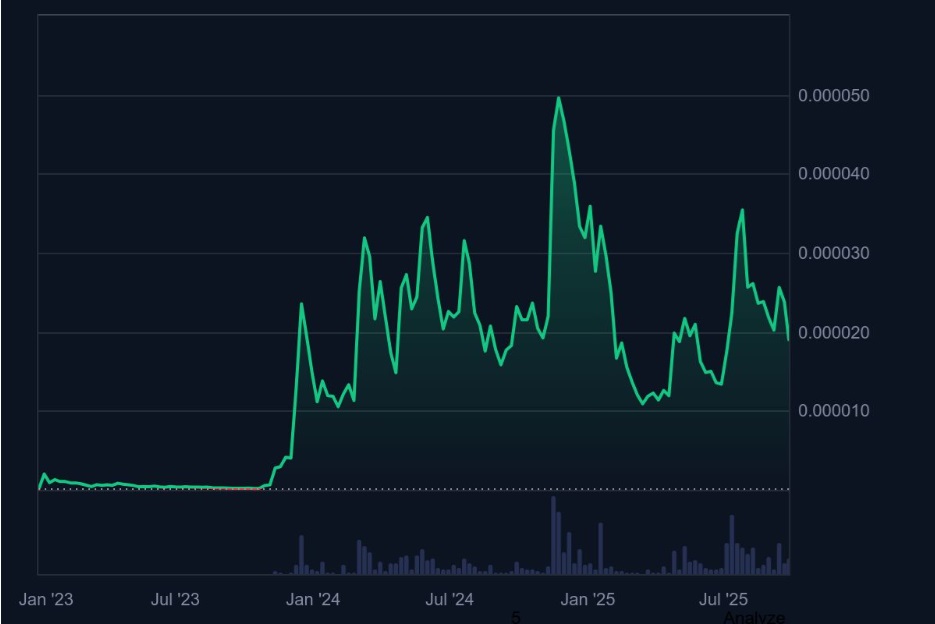Click the flat price region from 2023
The width and height of the screenshot is (935, 624).
150,483
